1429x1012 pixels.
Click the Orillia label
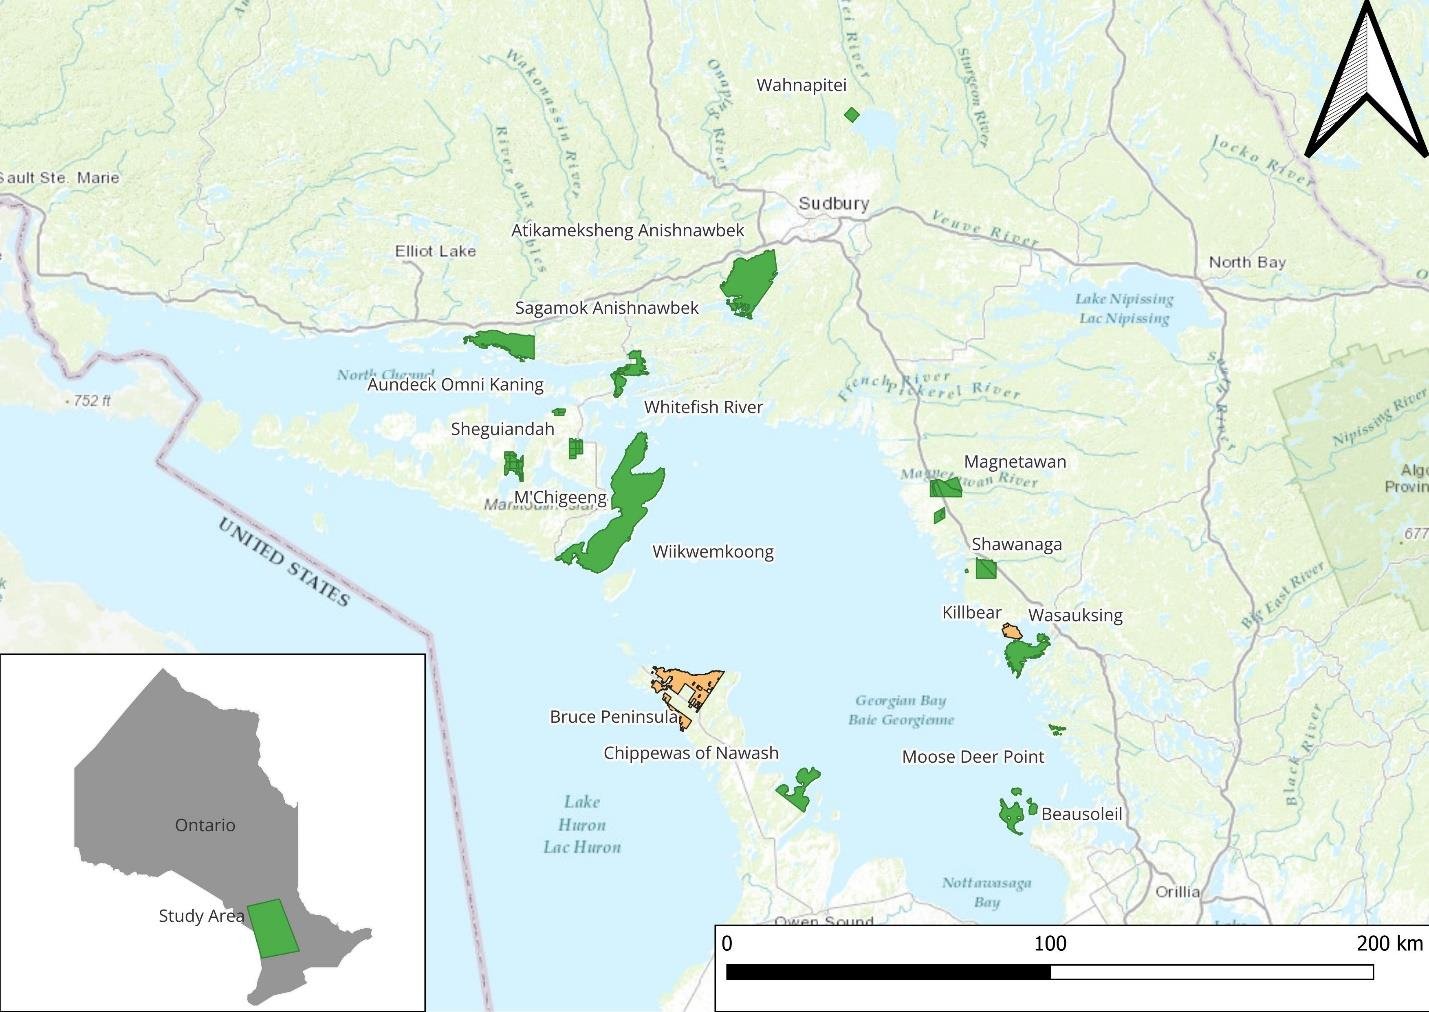pos(1177,892)
